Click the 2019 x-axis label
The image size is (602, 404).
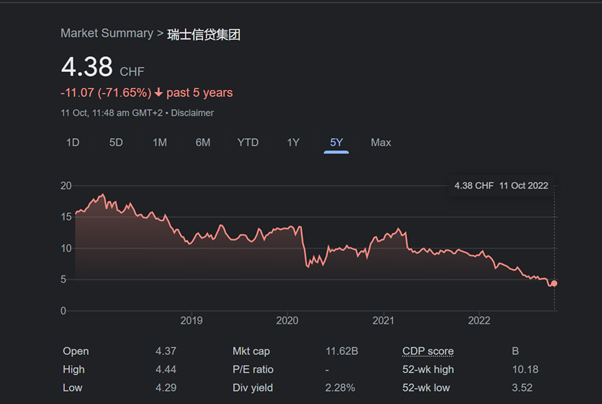(191, 321)
